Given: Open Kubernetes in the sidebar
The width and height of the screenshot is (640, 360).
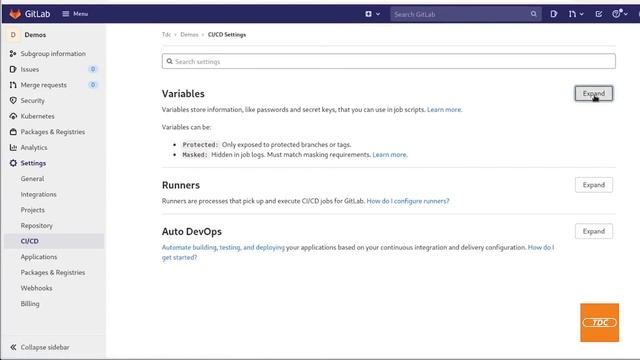Looking at the screenshot, I should coord(38,116).
